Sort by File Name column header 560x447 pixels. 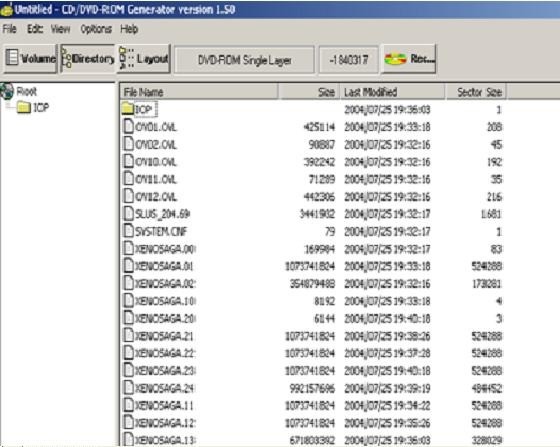pos(199,92)
